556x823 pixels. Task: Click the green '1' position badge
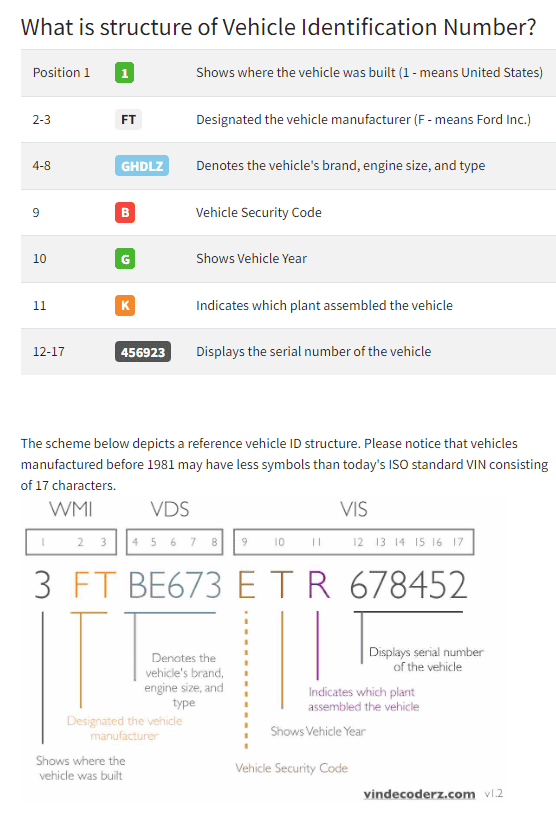tap(124, 72)
